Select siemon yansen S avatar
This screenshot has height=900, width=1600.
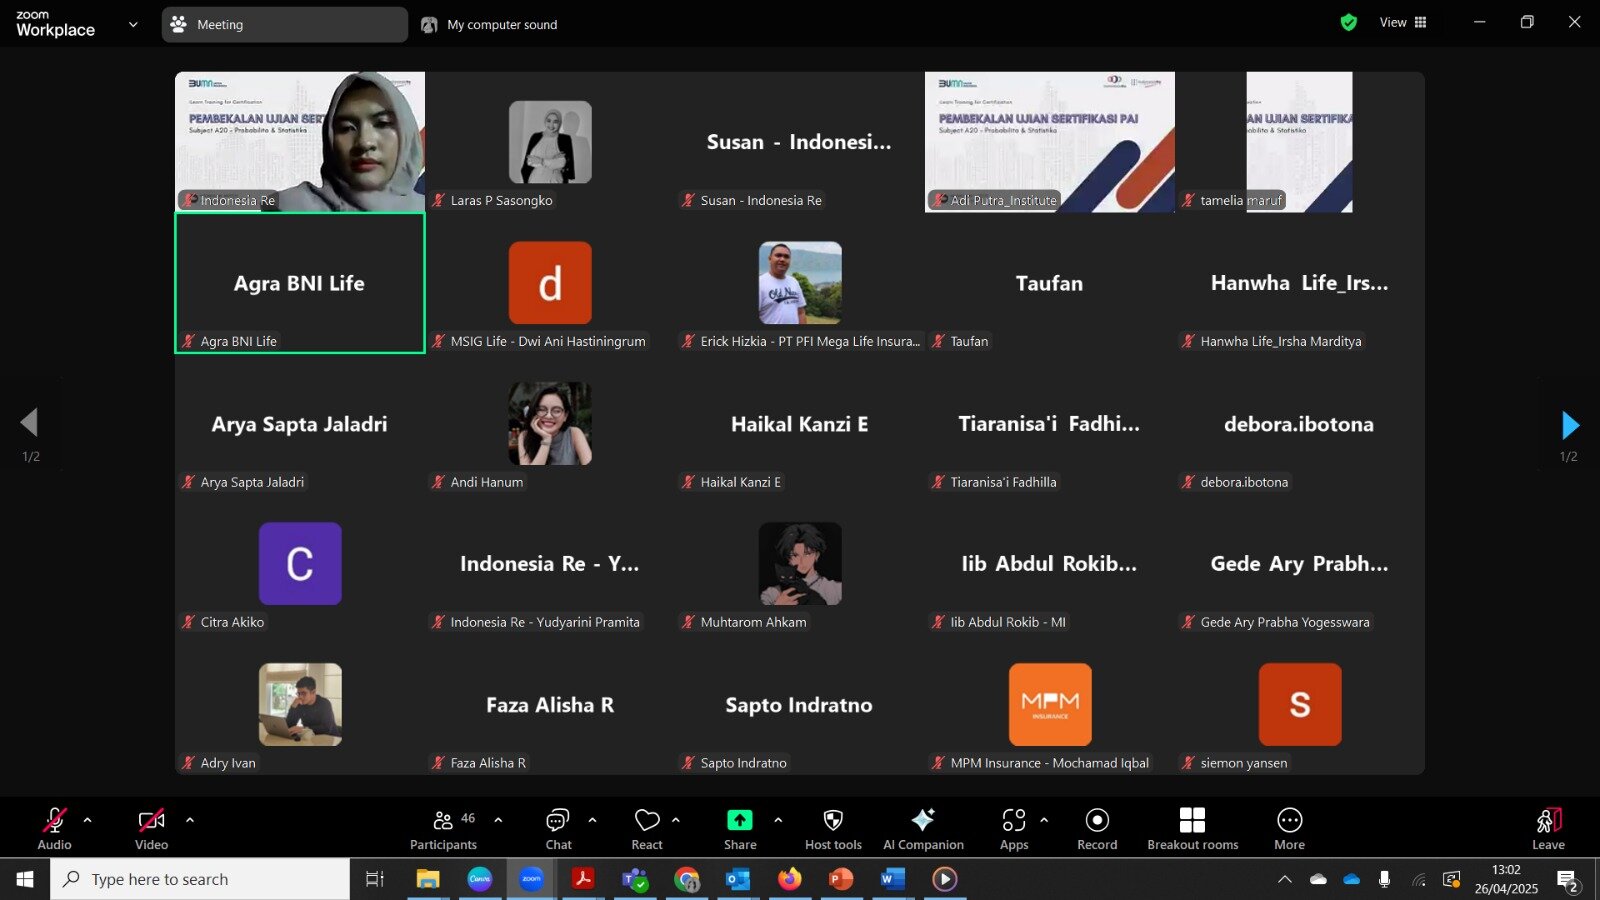click(x=1300, y=704)
